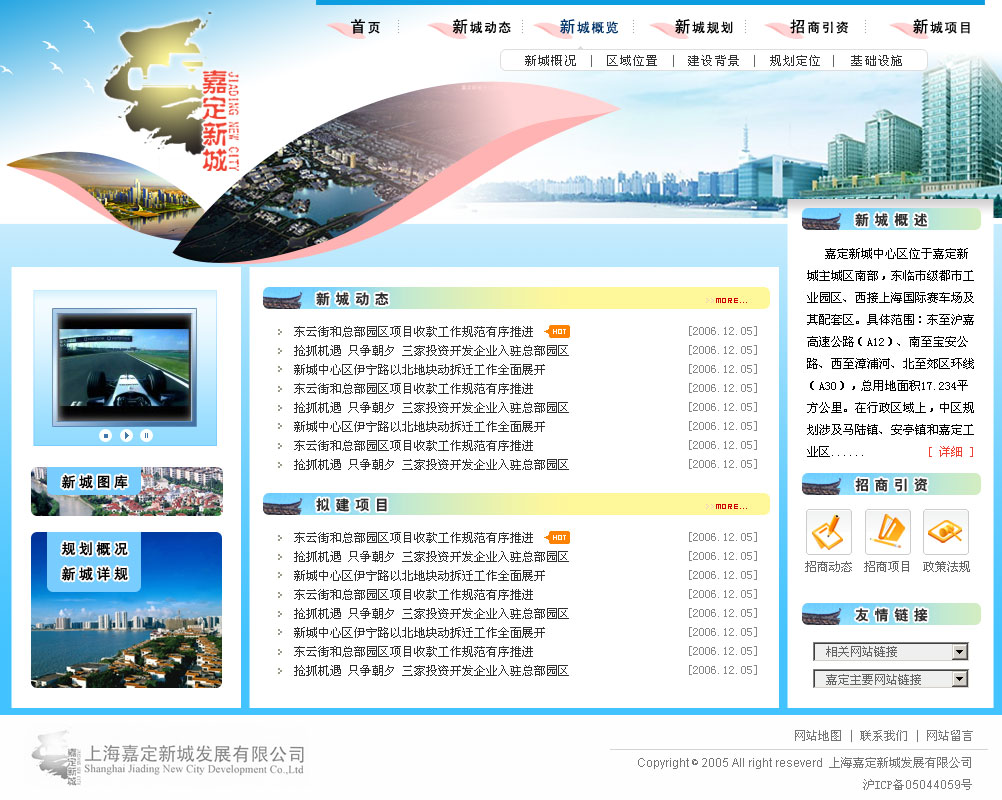Open the 基础设施 submenu tab
The height and width of the screenshot is (800, 1002).
[876, 61]
